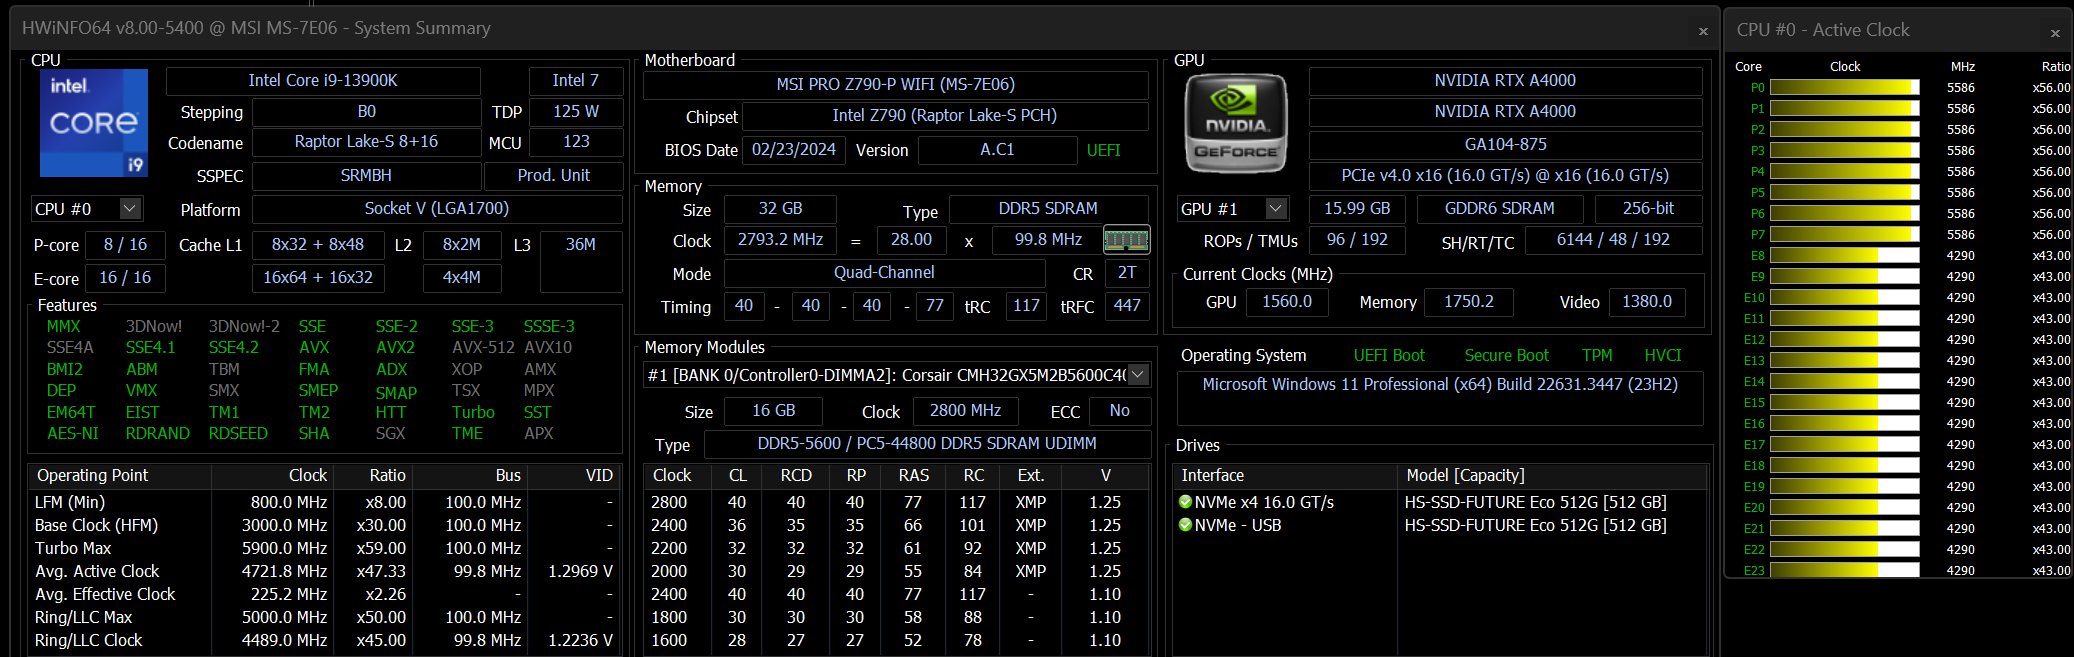Image resolution: width=2074 pixels, height=657 pixels.
Task: Click the green UEFI label beside BIOS version
Action: [1104, 150]
